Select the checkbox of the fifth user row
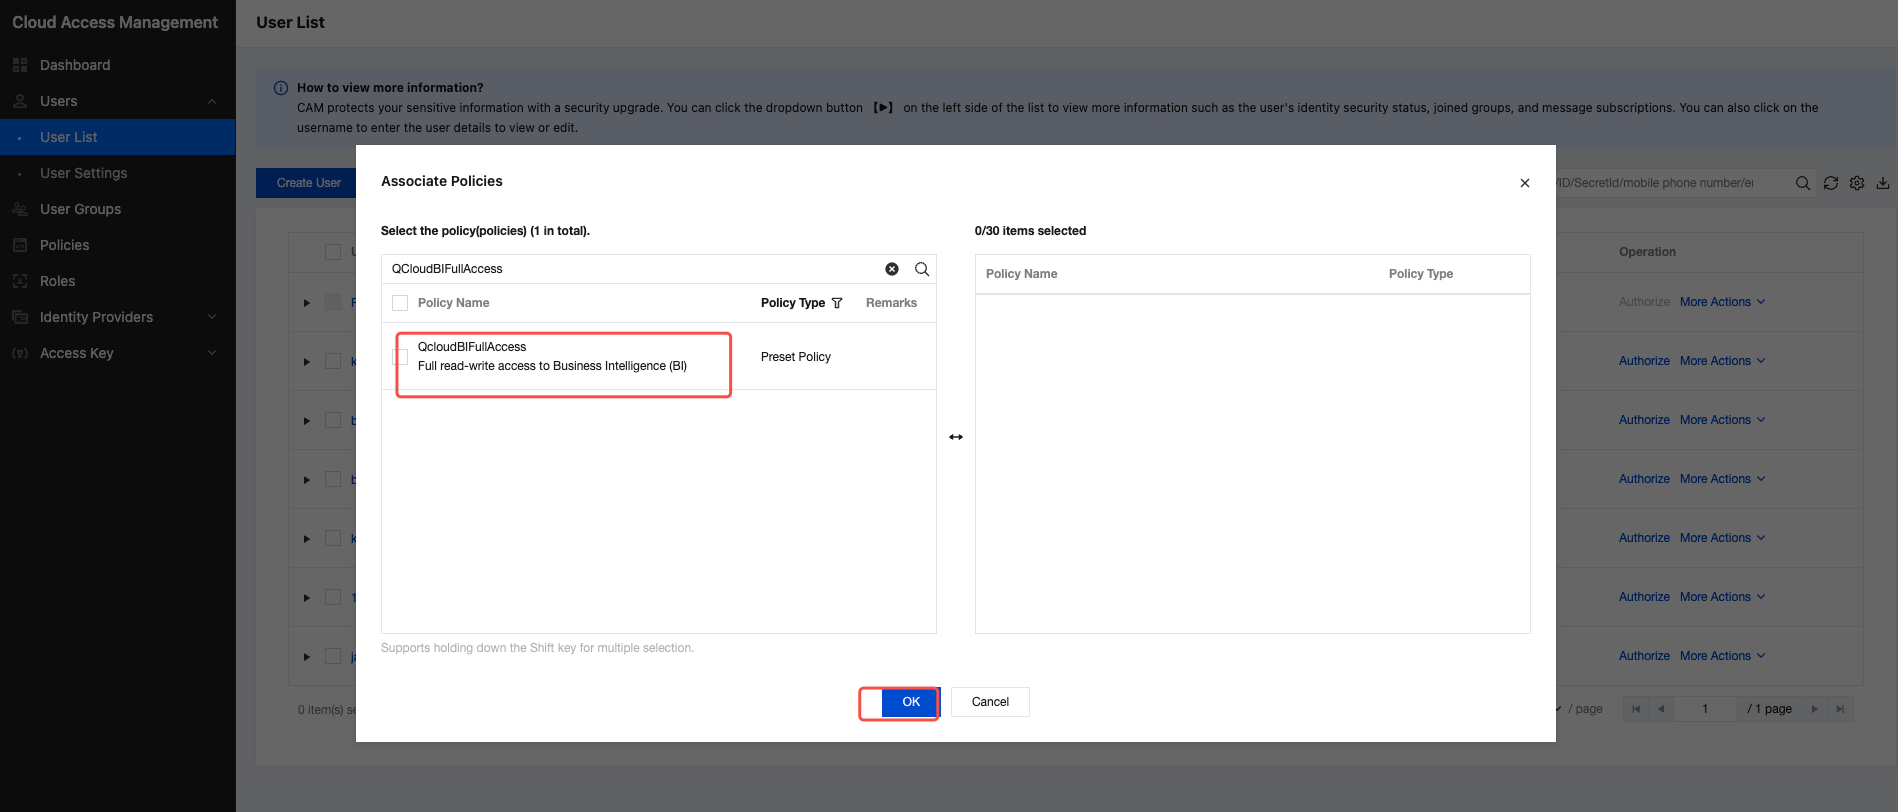Viewport: 1898px width, 812px height. click(333, 538)
